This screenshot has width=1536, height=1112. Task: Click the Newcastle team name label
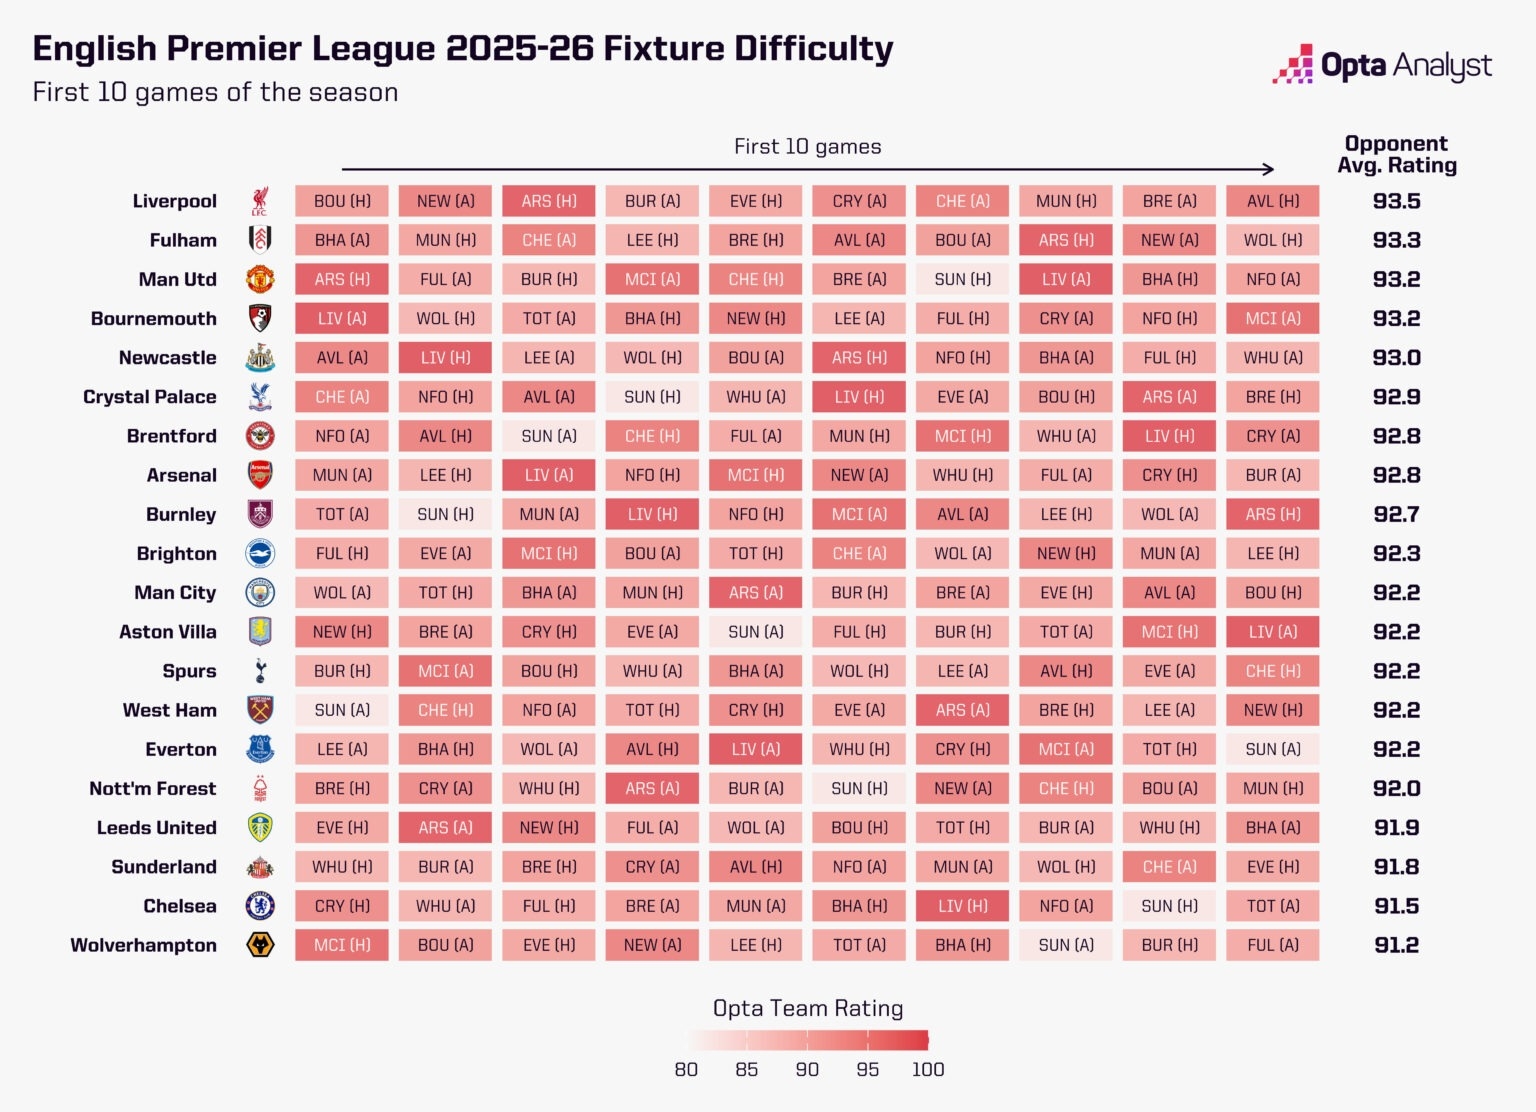(x=167, y=358)
